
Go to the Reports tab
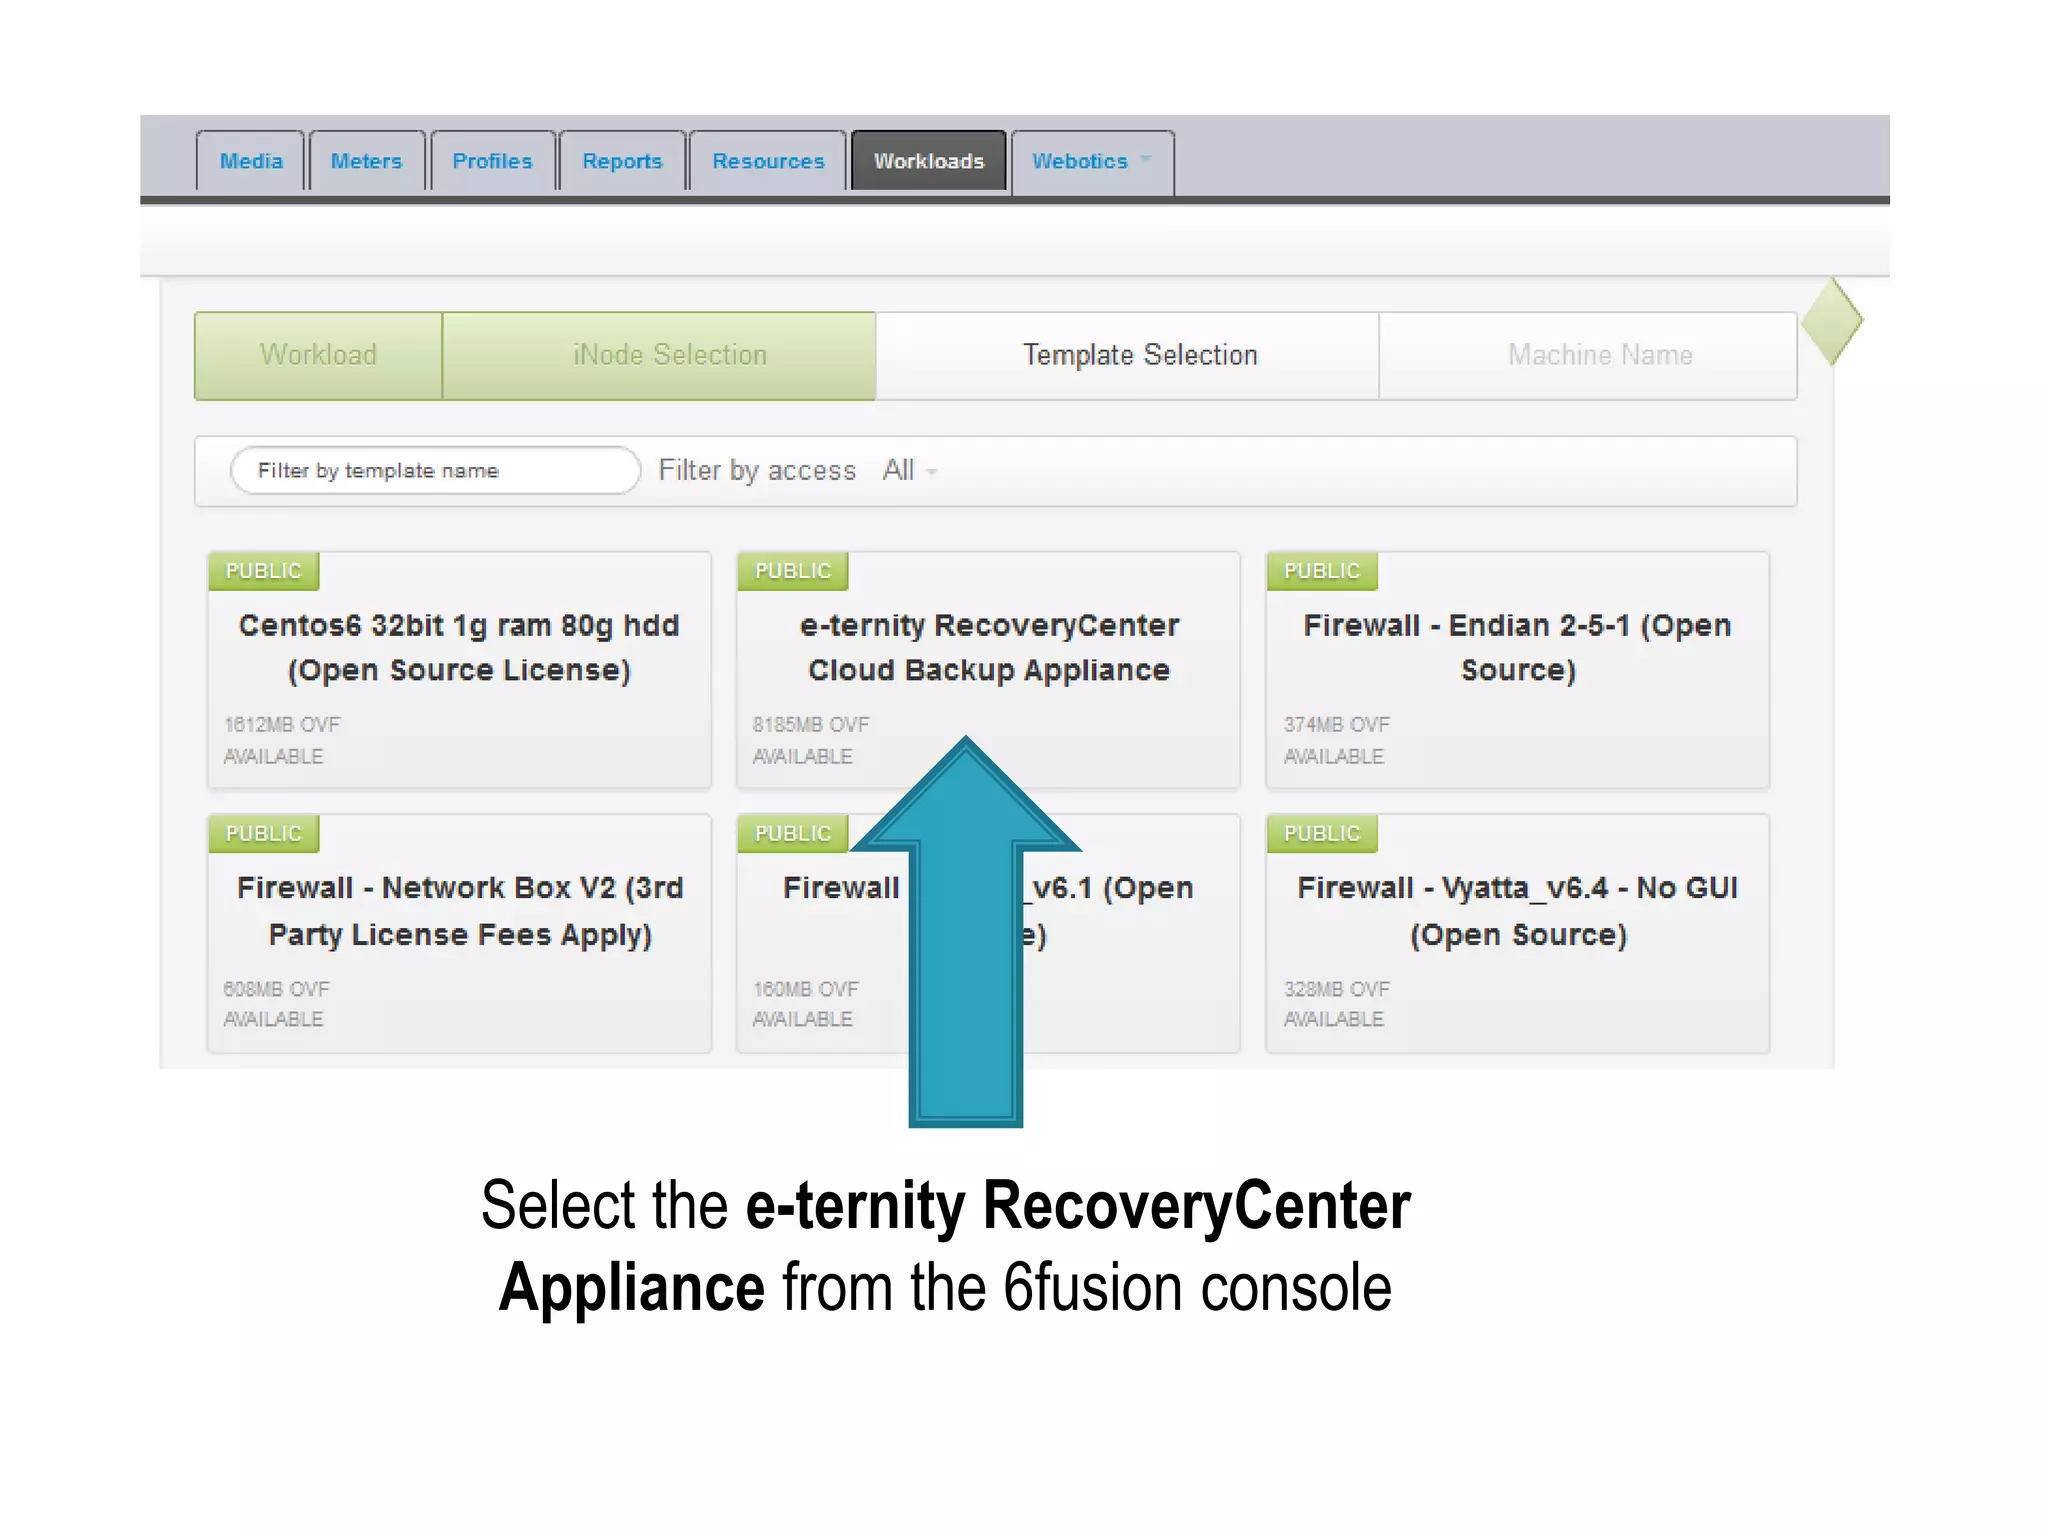(622, 161)
